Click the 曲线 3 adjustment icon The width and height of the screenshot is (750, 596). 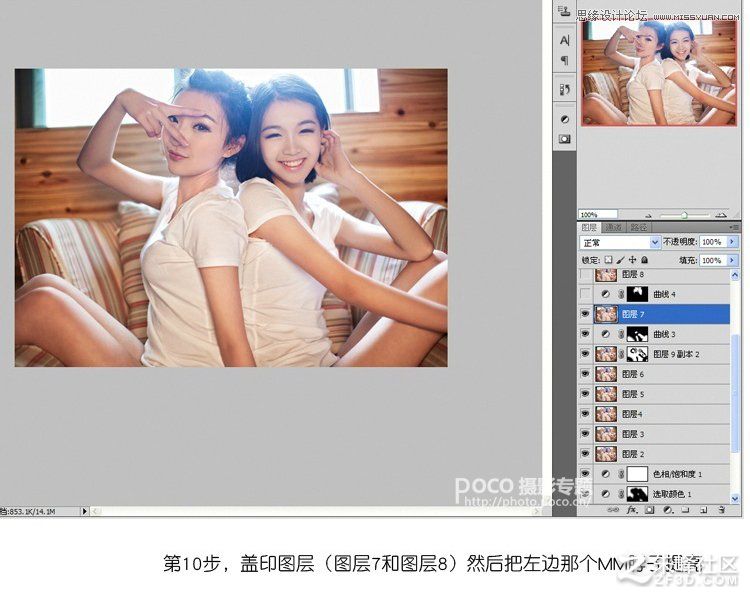[x=605, y=334]
